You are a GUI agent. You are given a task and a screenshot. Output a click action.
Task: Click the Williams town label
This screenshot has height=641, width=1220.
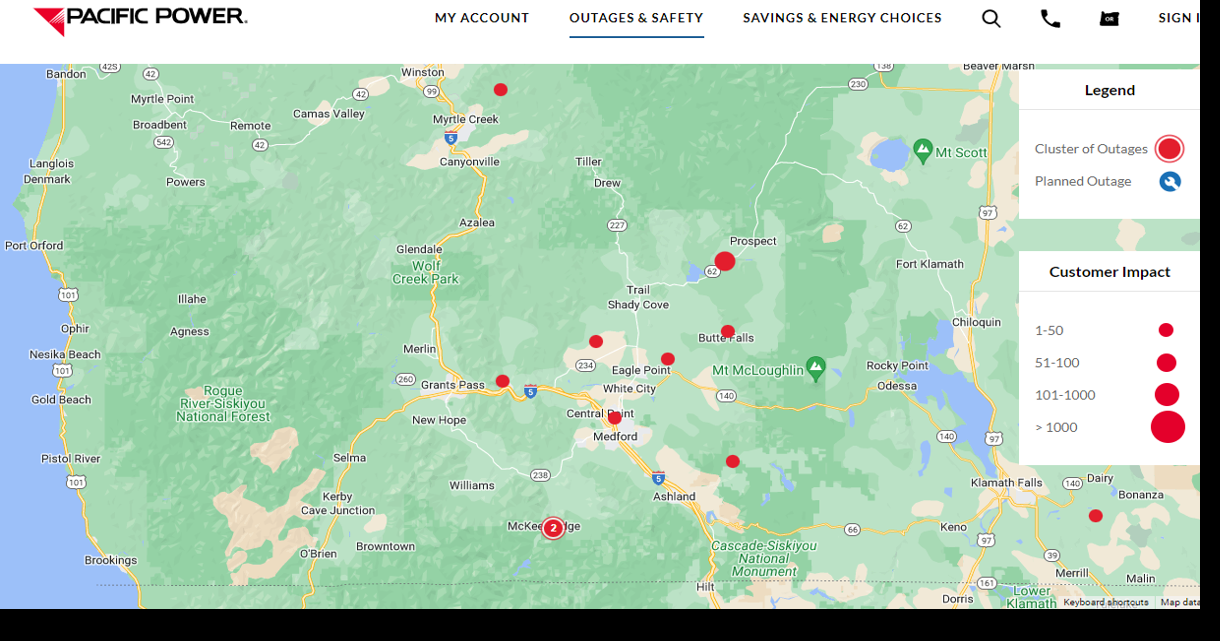coord(472,485)
